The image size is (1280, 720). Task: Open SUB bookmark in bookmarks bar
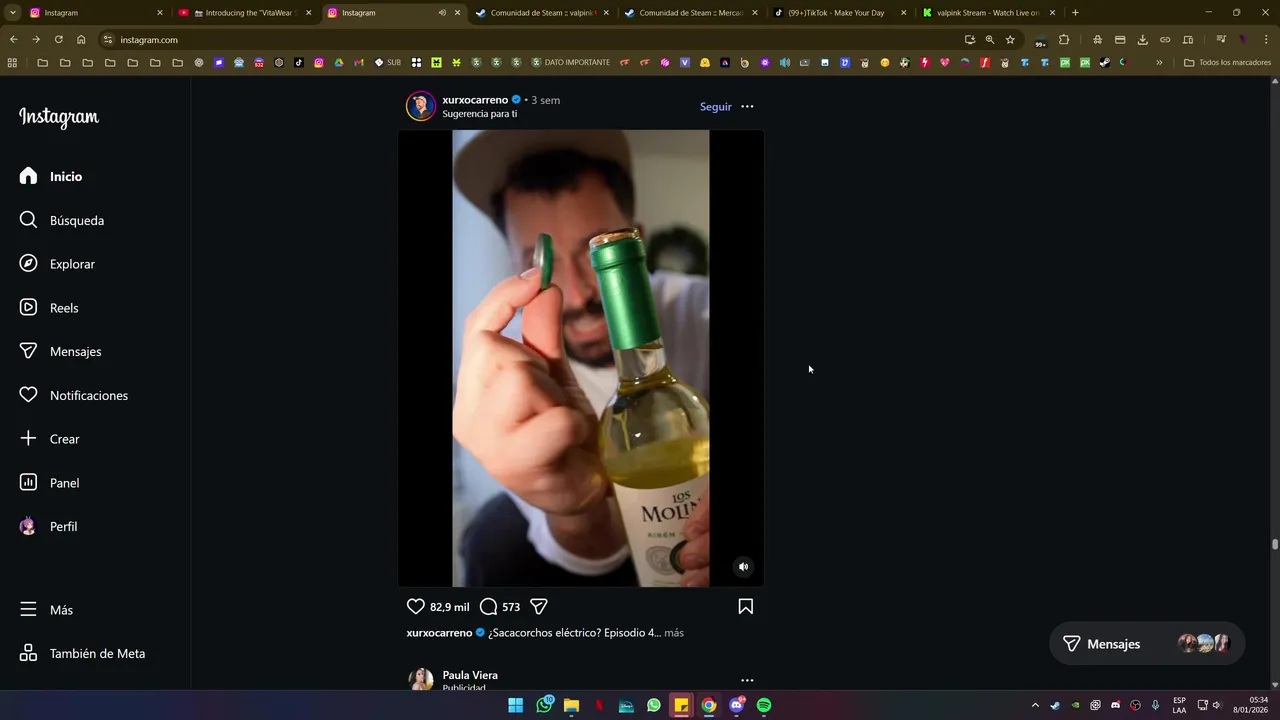pyautogui.click(x=388, y=62)
